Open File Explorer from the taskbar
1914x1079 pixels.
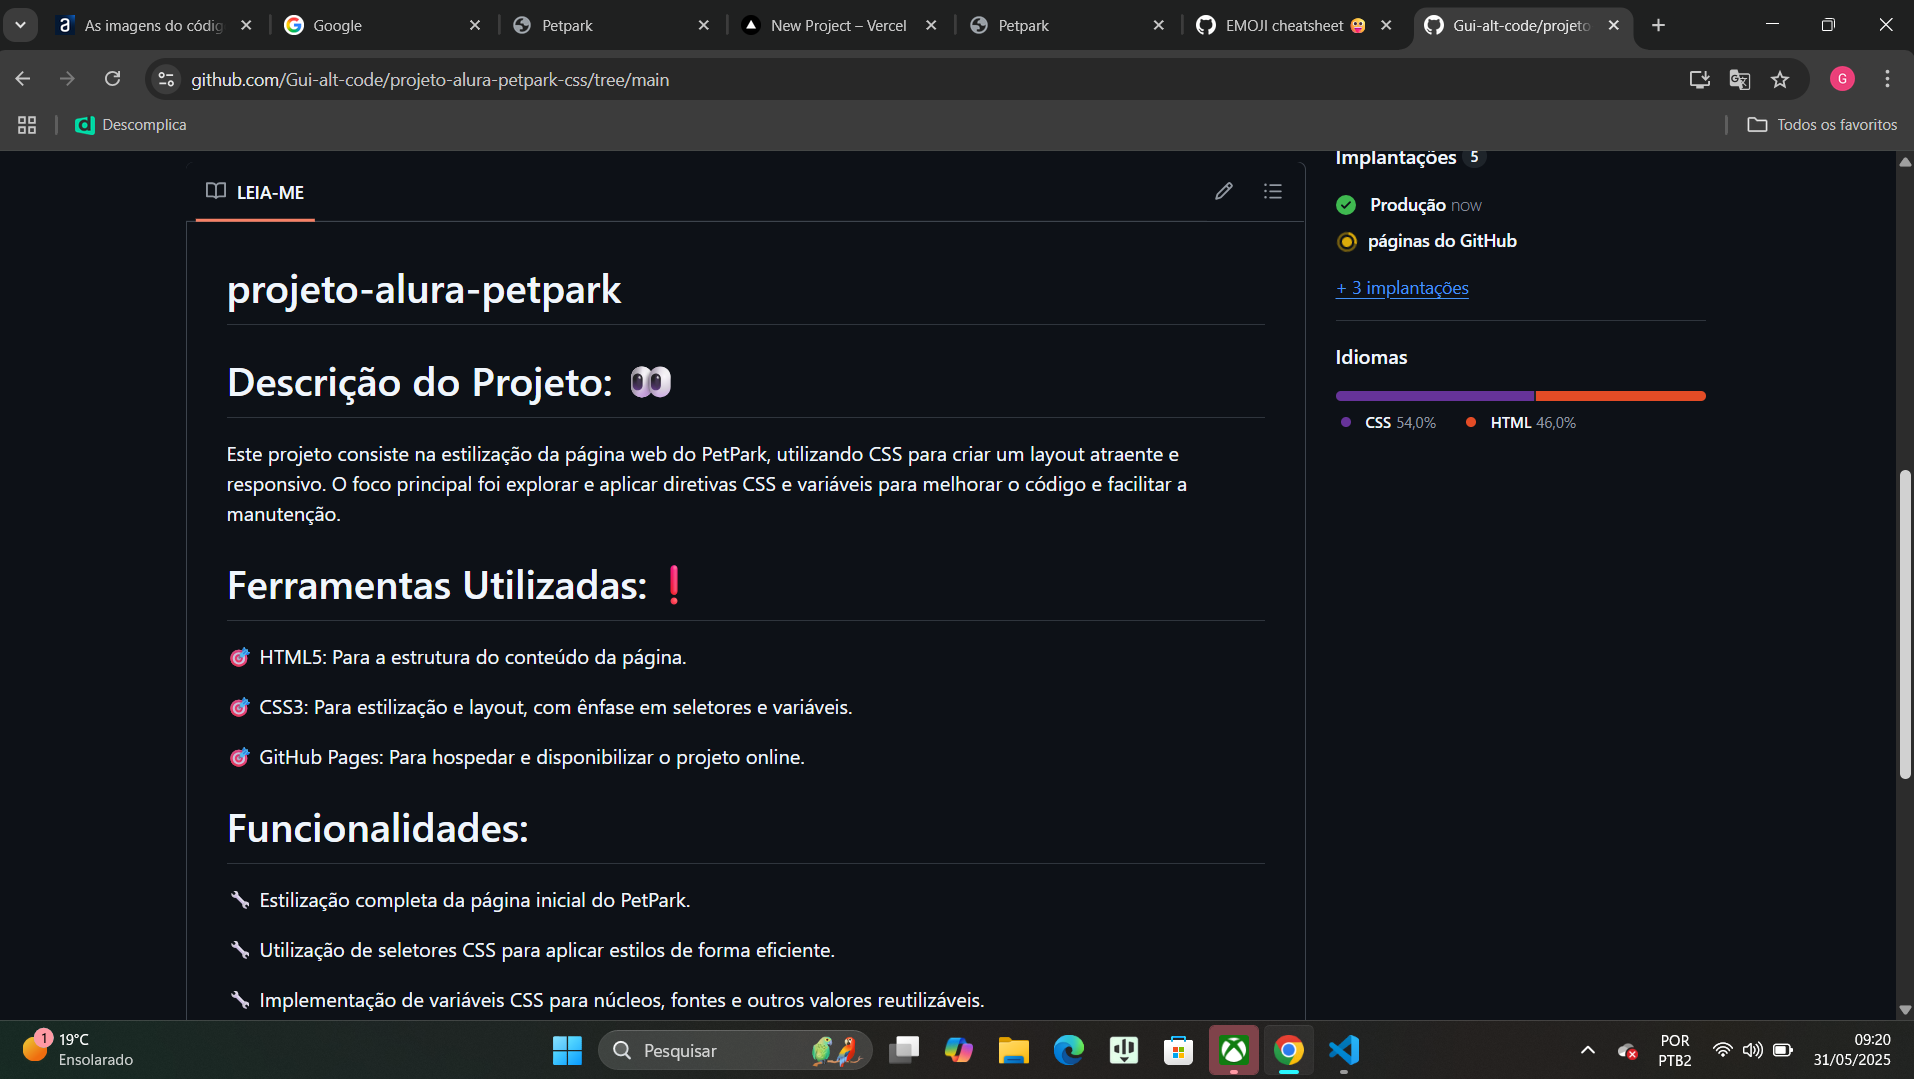1013,1050
